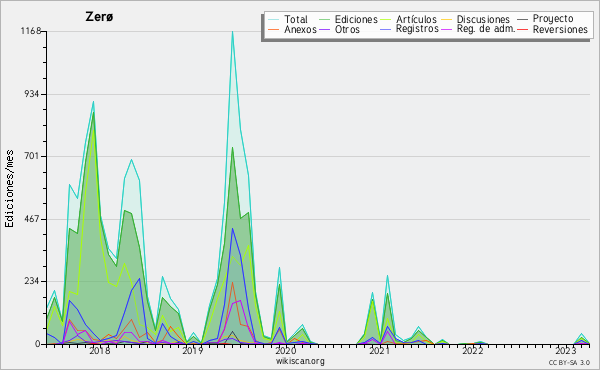The height and width of the screenshot is (370, 600).
Task: Click the y-axis value 934
Action: tap(33, 94)
